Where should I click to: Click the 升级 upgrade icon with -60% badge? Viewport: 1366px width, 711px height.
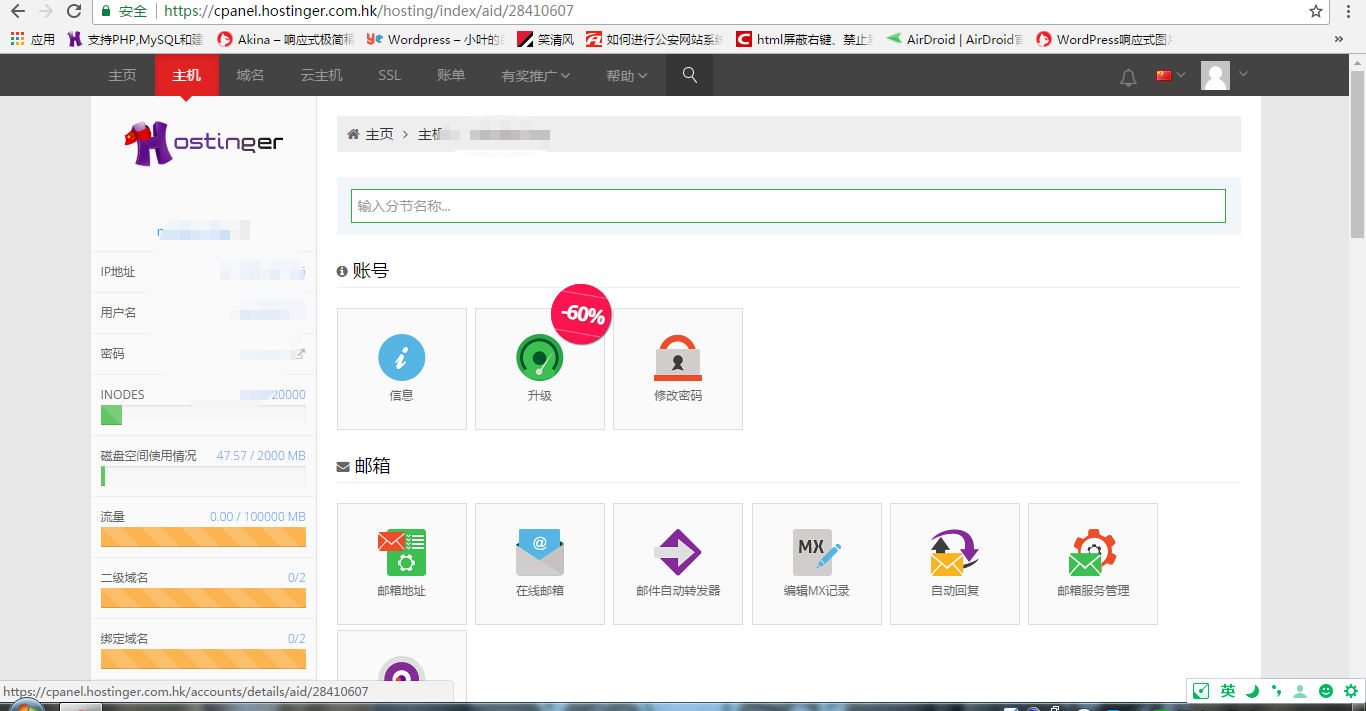pyautogui.click(x=539, y=368)
